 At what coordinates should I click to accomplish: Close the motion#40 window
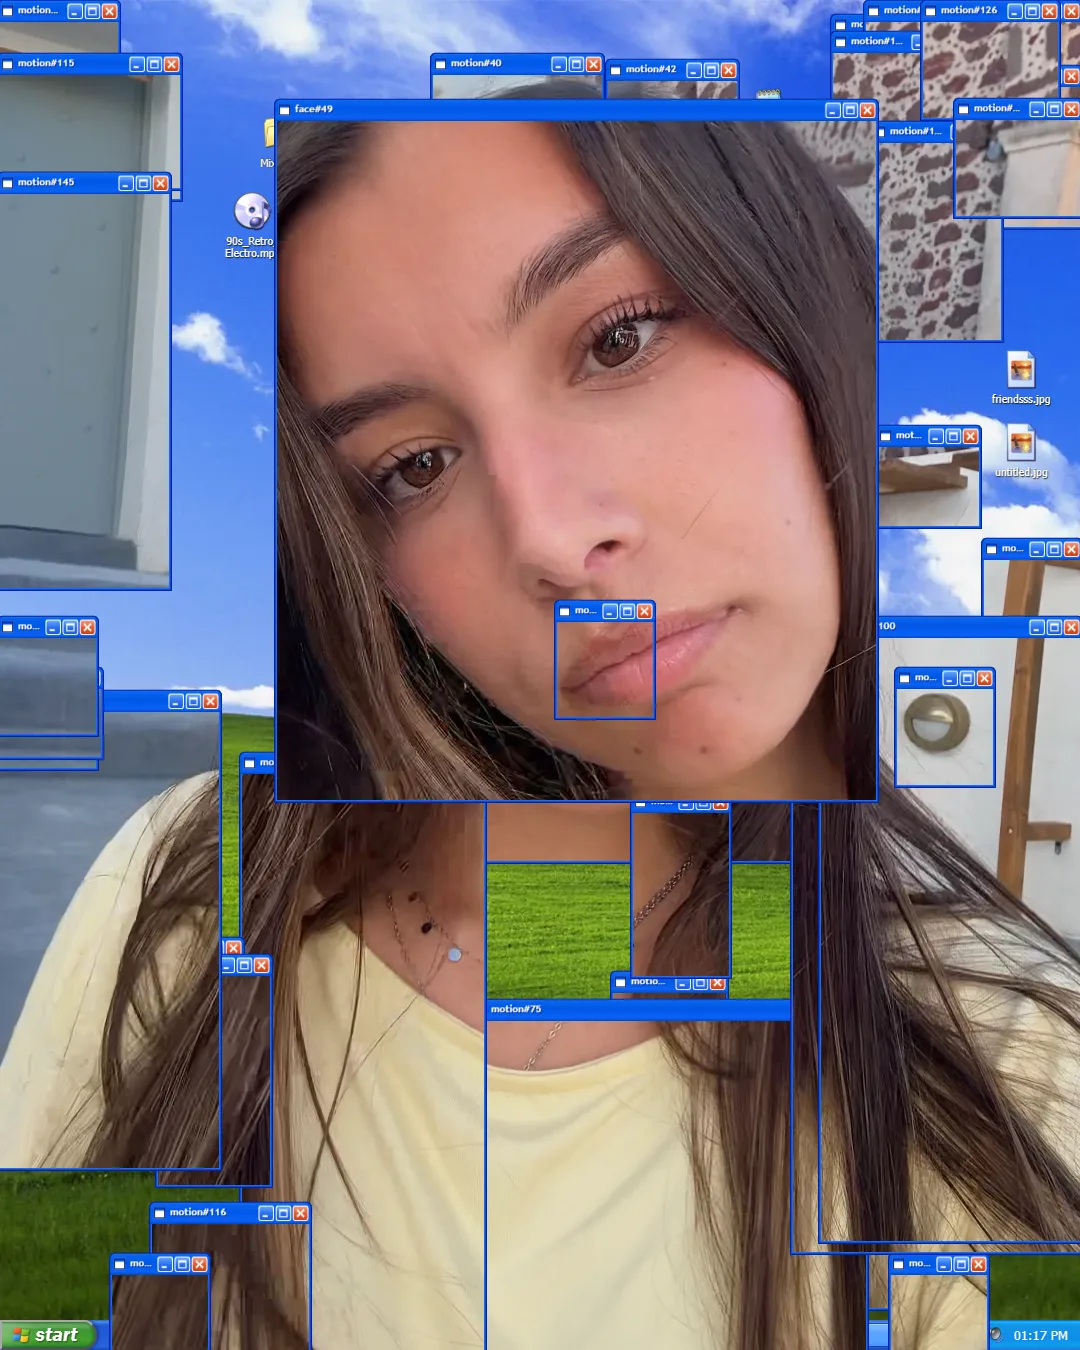[x=593, y=64]
